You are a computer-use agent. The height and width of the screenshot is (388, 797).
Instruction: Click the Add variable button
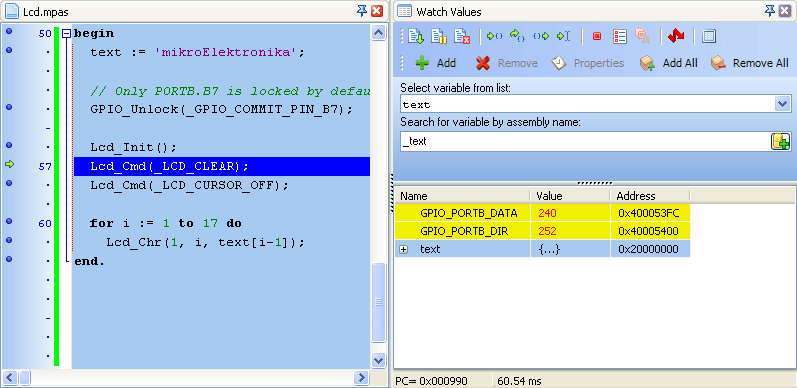click(x=436, y=63)
